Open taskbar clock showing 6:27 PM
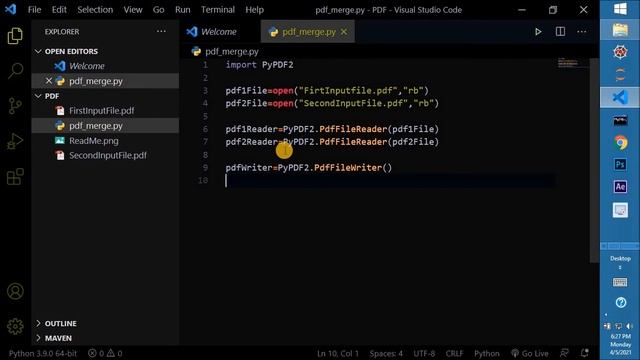Screen dimensions: 640x360 pyautogui.click(x=620, y=344)
